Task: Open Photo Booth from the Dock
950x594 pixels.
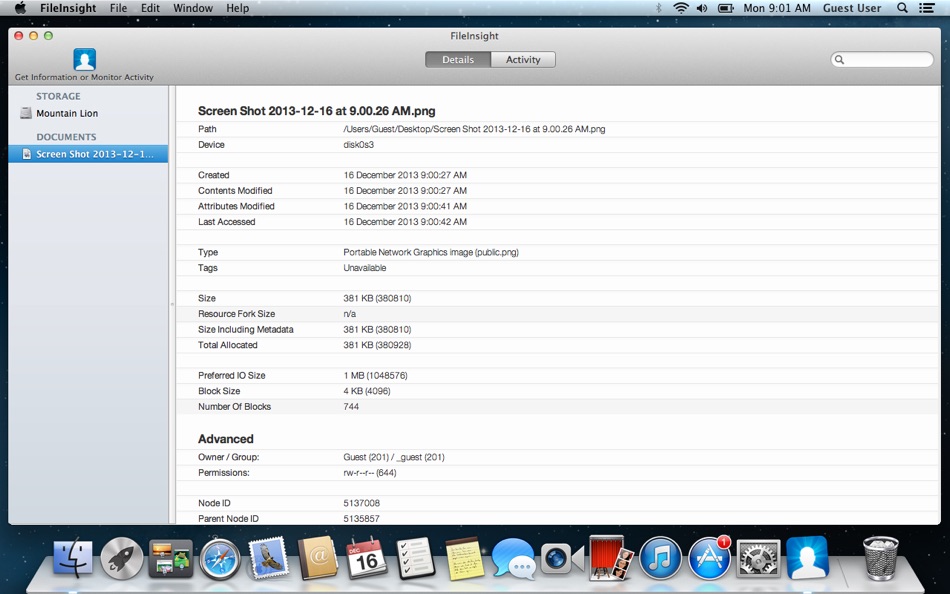Action: 611,558
